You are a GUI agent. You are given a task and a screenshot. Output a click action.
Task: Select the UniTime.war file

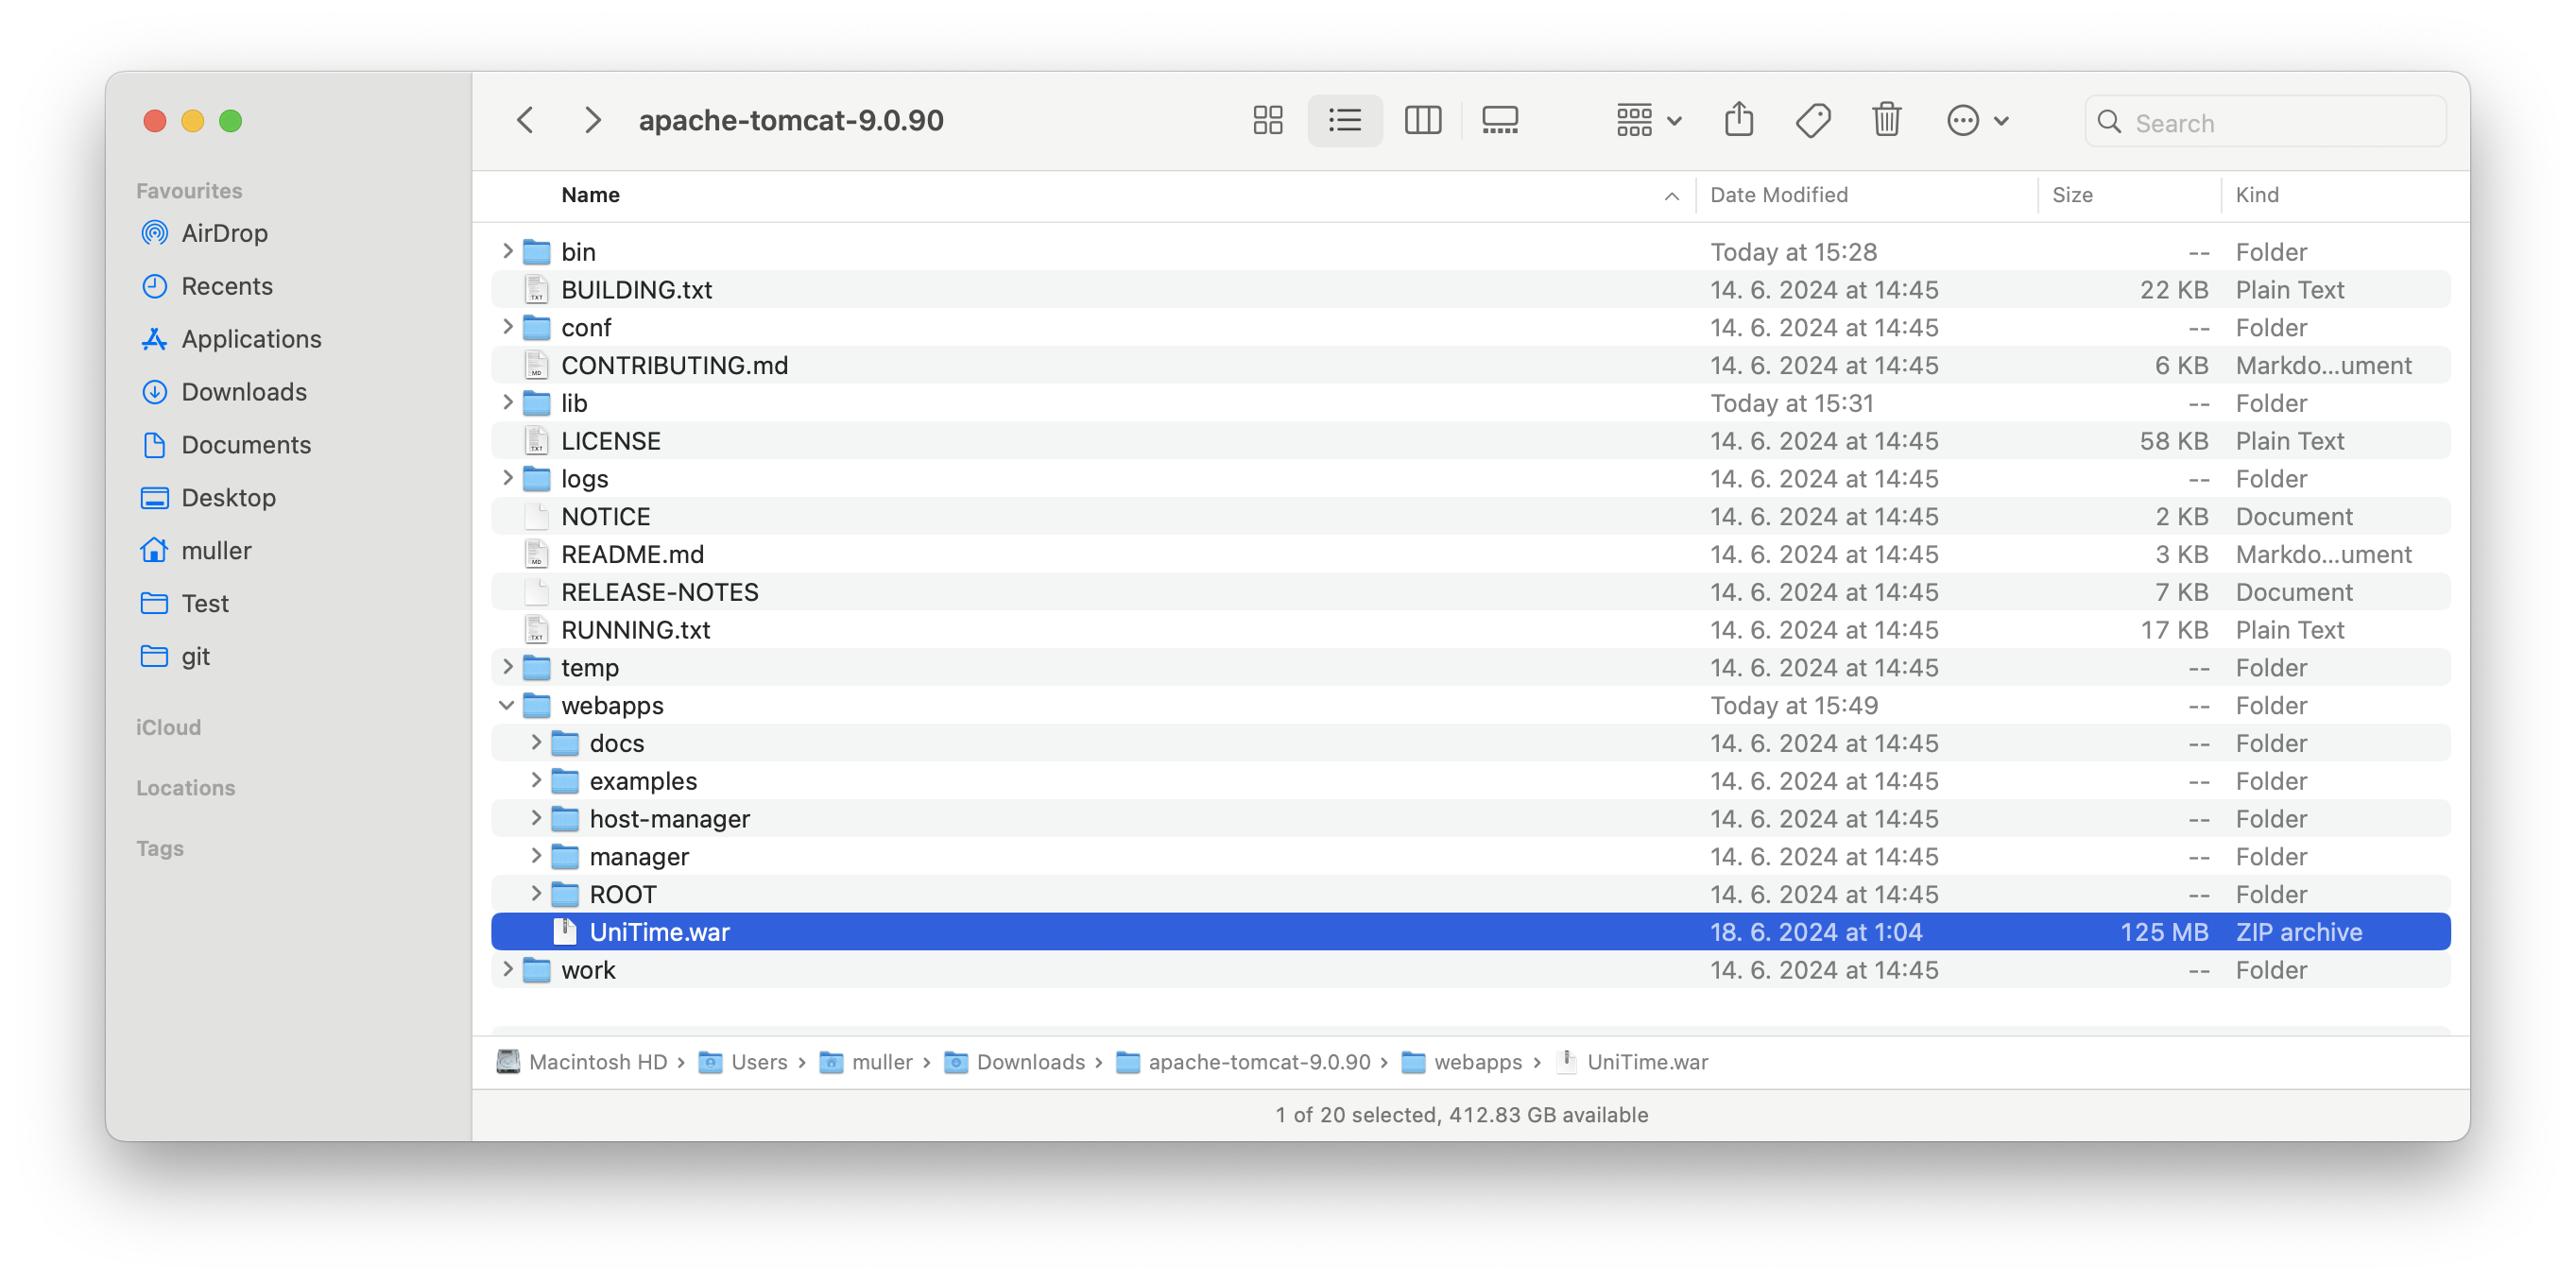pos(657,931)
